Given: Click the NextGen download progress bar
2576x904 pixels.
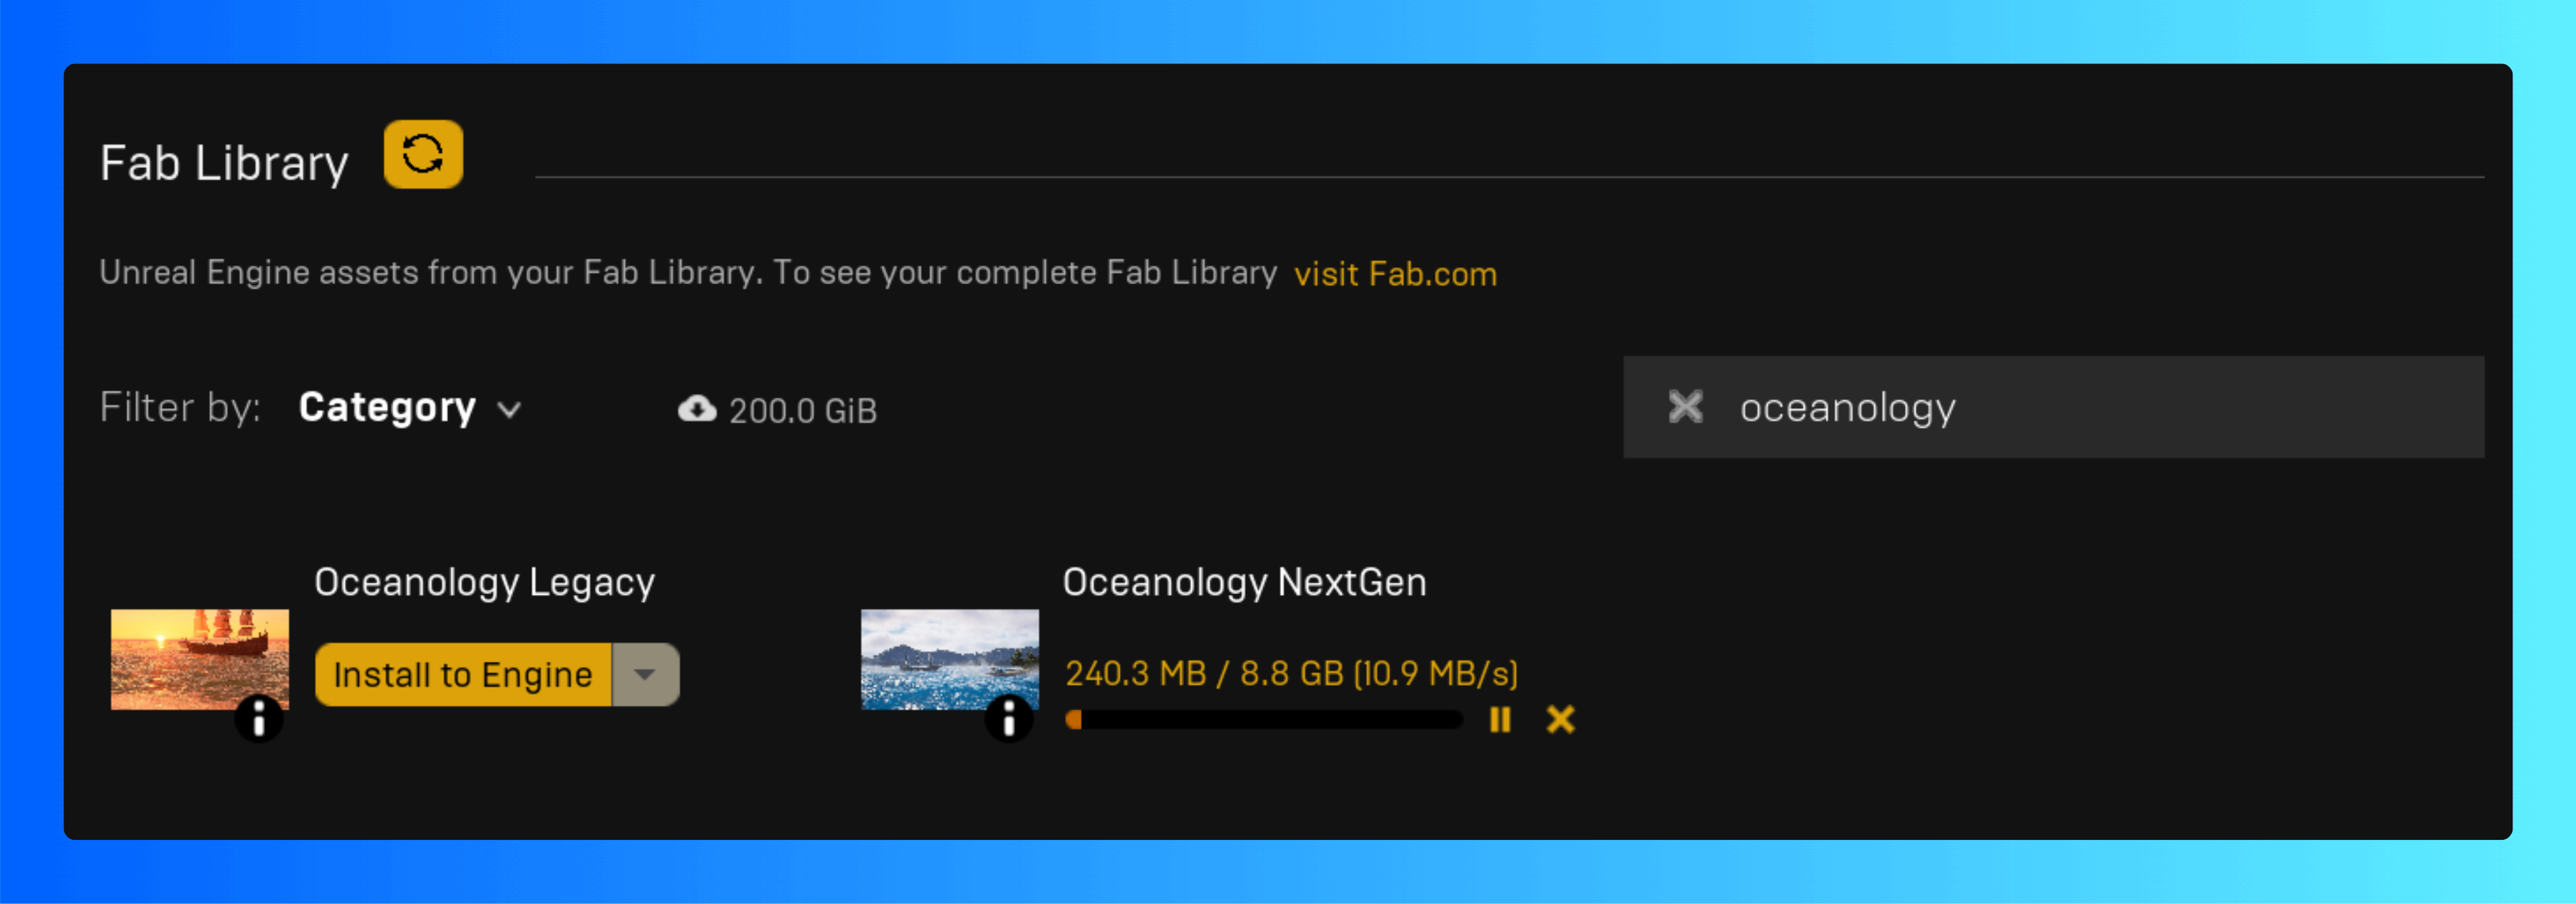Looking at the screenshot, I should click(x=1264, y=720).
